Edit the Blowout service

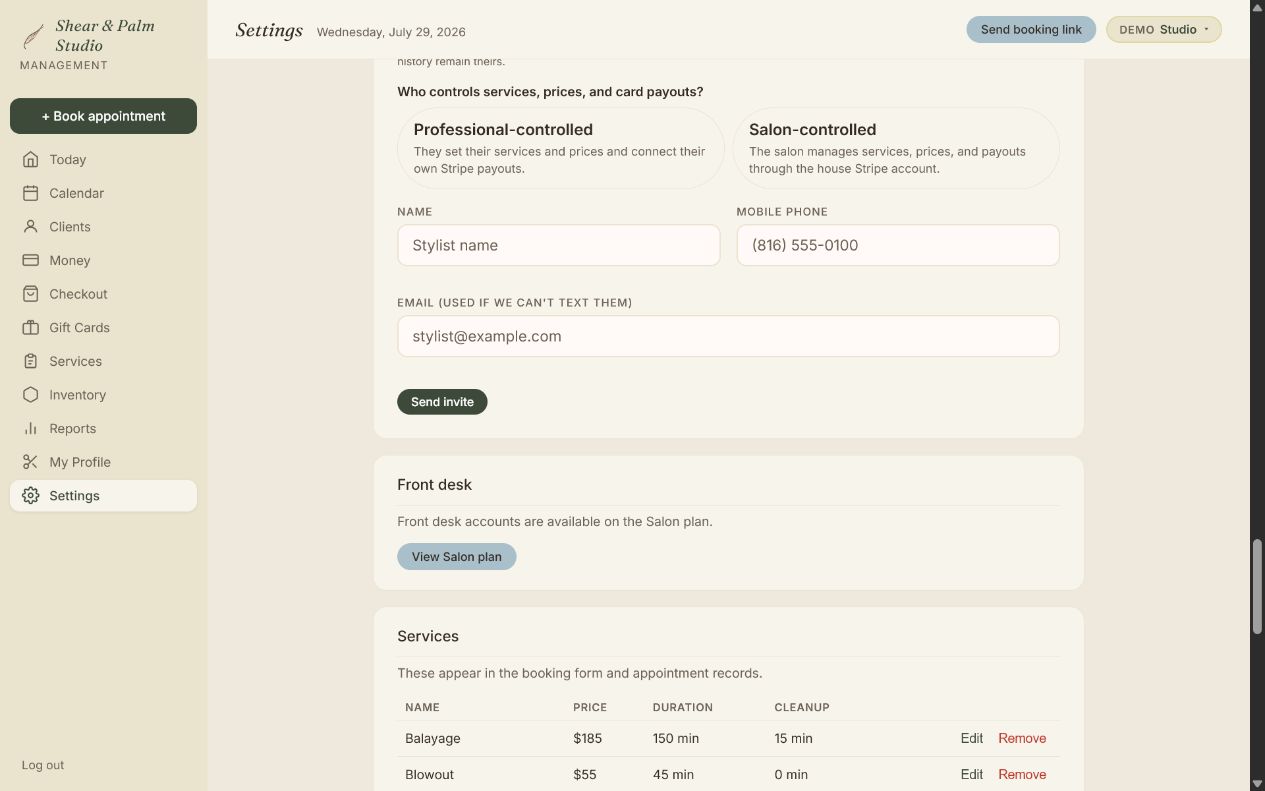(x=972, y=774)
